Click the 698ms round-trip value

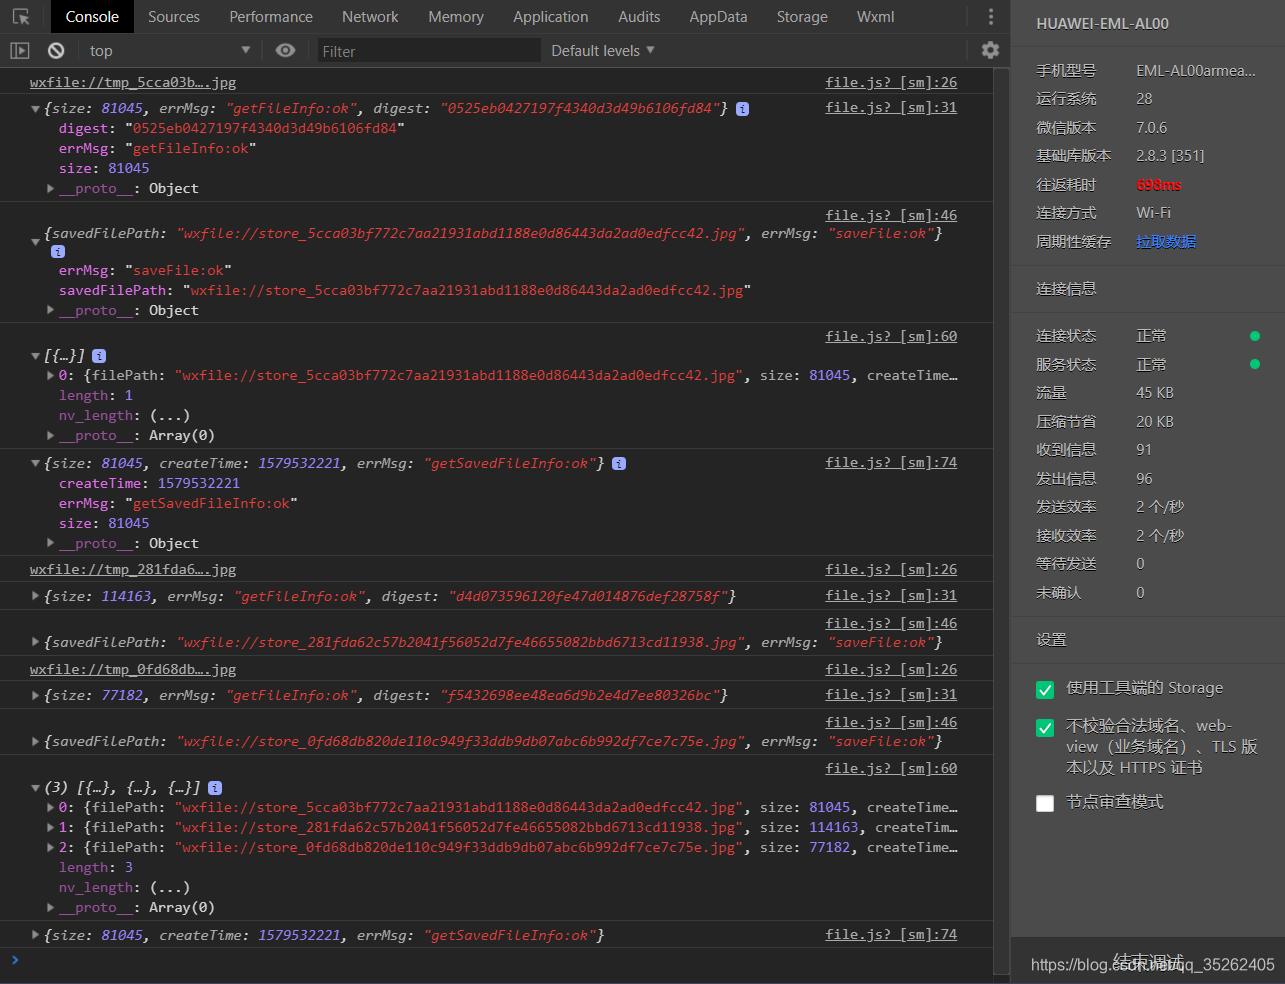point(1159,185)
